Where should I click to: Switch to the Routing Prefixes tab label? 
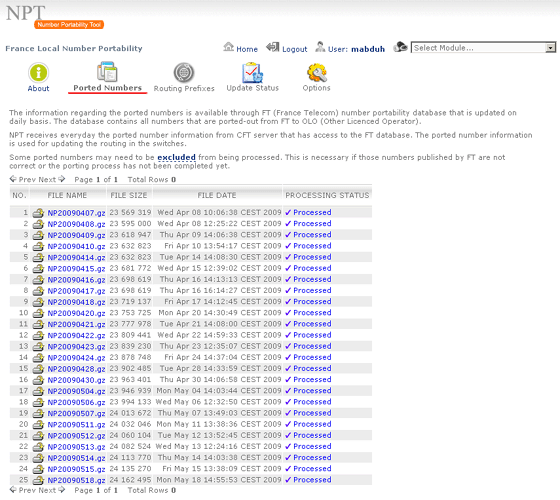[x=184, y=88]
